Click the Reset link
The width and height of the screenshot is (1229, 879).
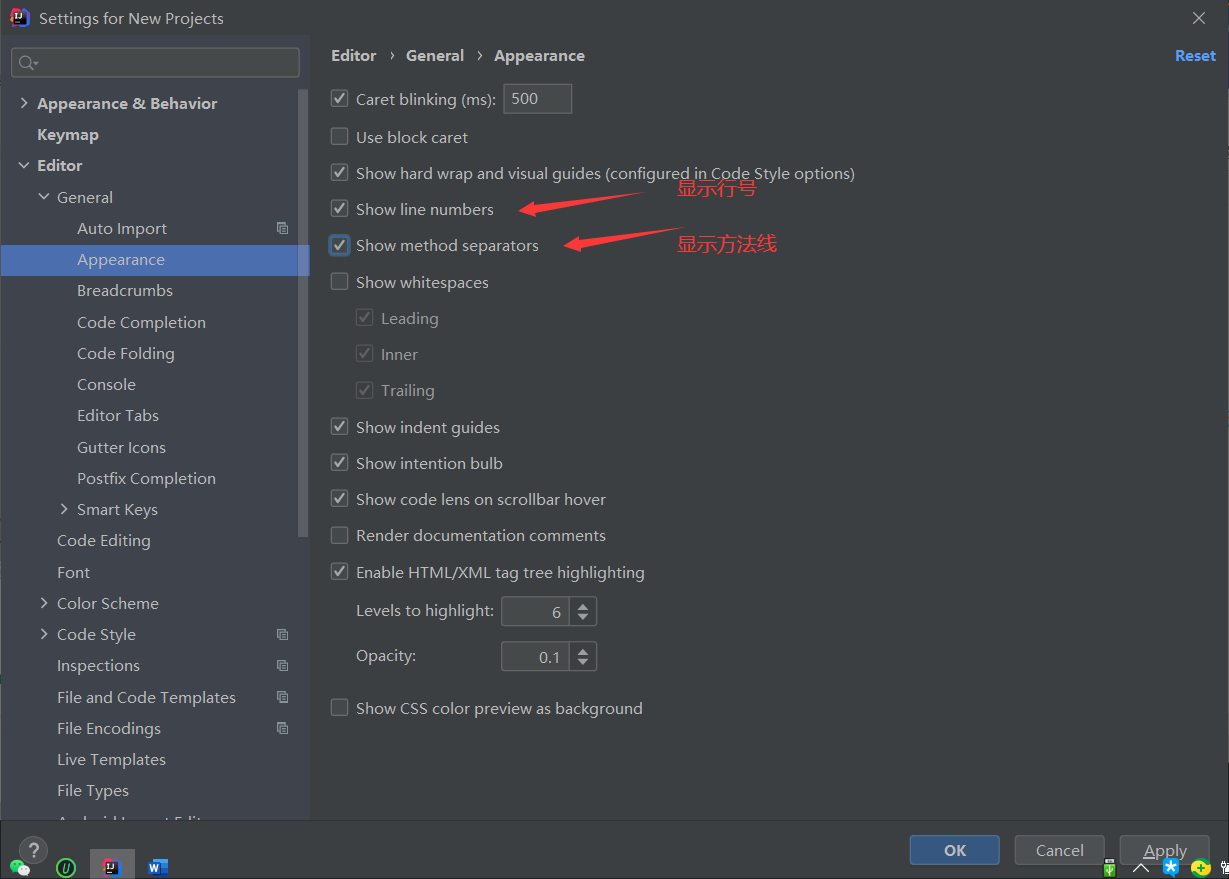coord(1195,56)
